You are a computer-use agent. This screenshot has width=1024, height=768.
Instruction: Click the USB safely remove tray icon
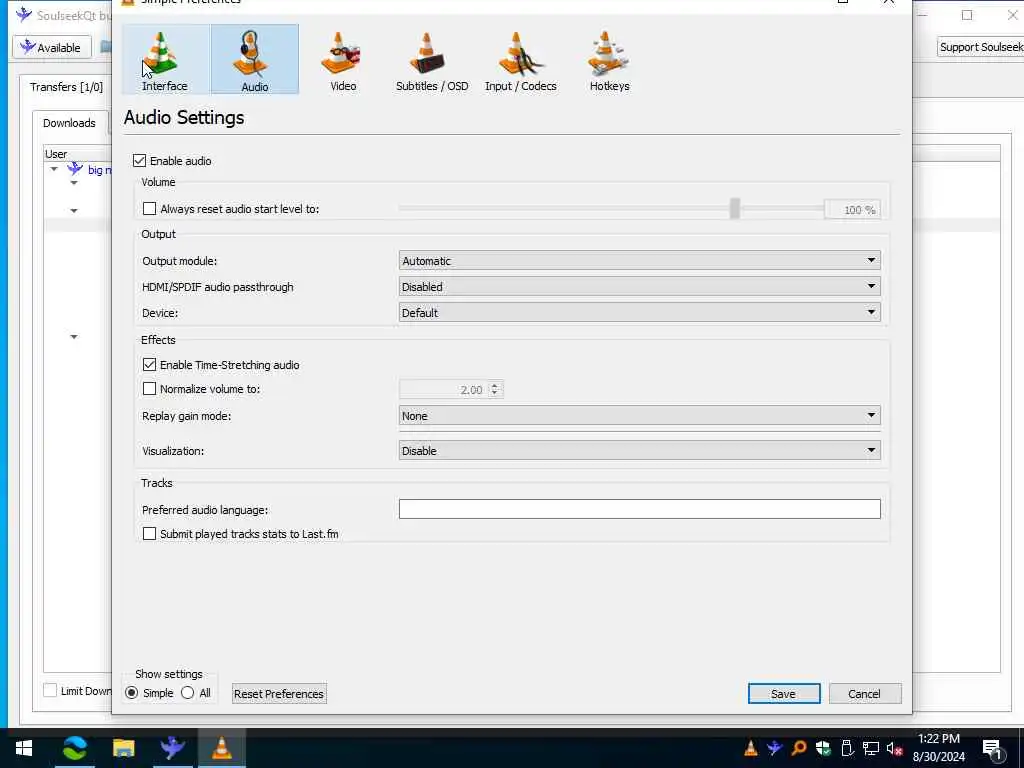pos(847,748)
